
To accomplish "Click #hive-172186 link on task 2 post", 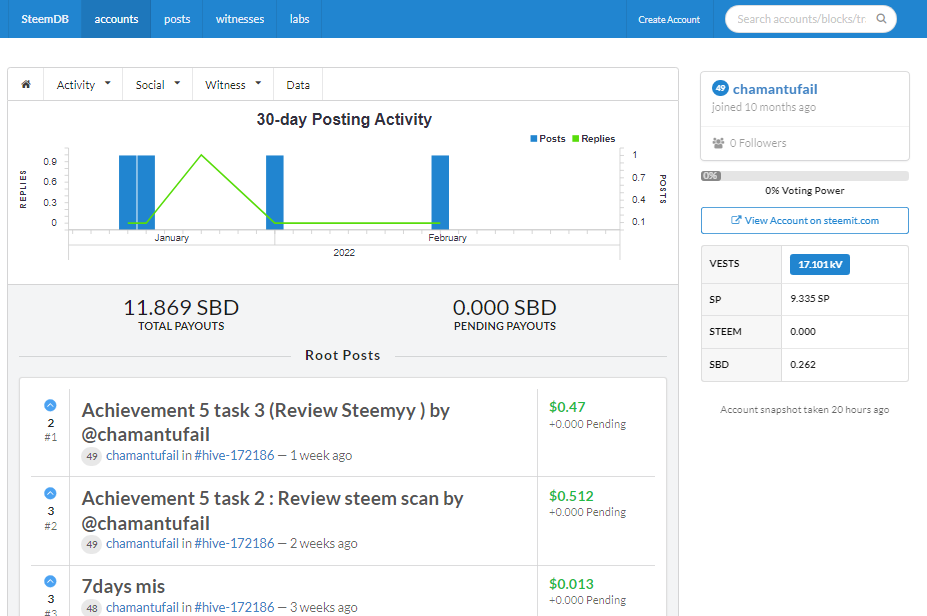I will [x=234, y=544].
